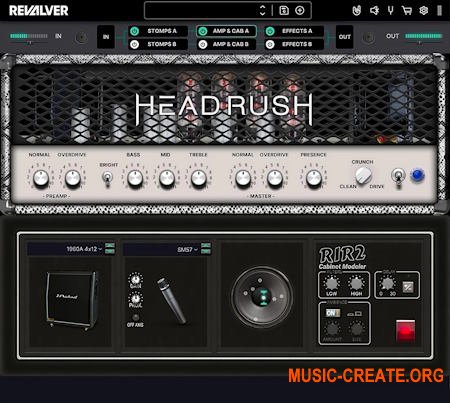Click the Treble knob

tap(199, 178)
